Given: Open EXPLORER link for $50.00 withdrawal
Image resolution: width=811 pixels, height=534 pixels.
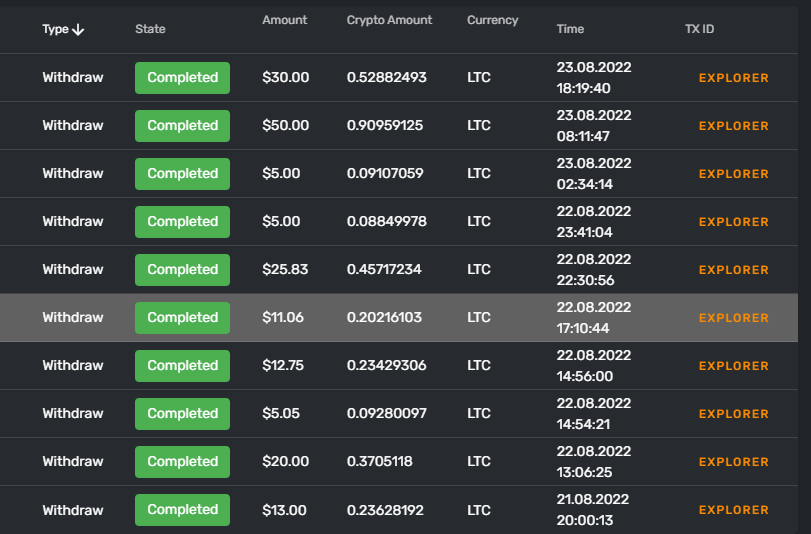Looking at the screenshot, I should click(733, 126).
